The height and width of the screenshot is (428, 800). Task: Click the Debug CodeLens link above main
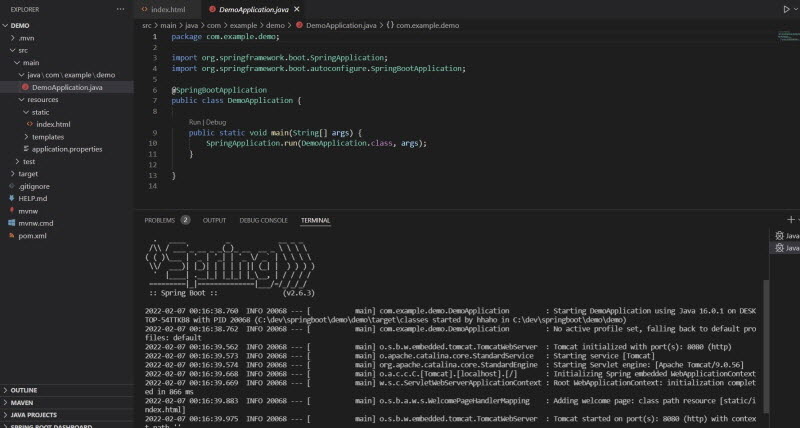point(216,122)
